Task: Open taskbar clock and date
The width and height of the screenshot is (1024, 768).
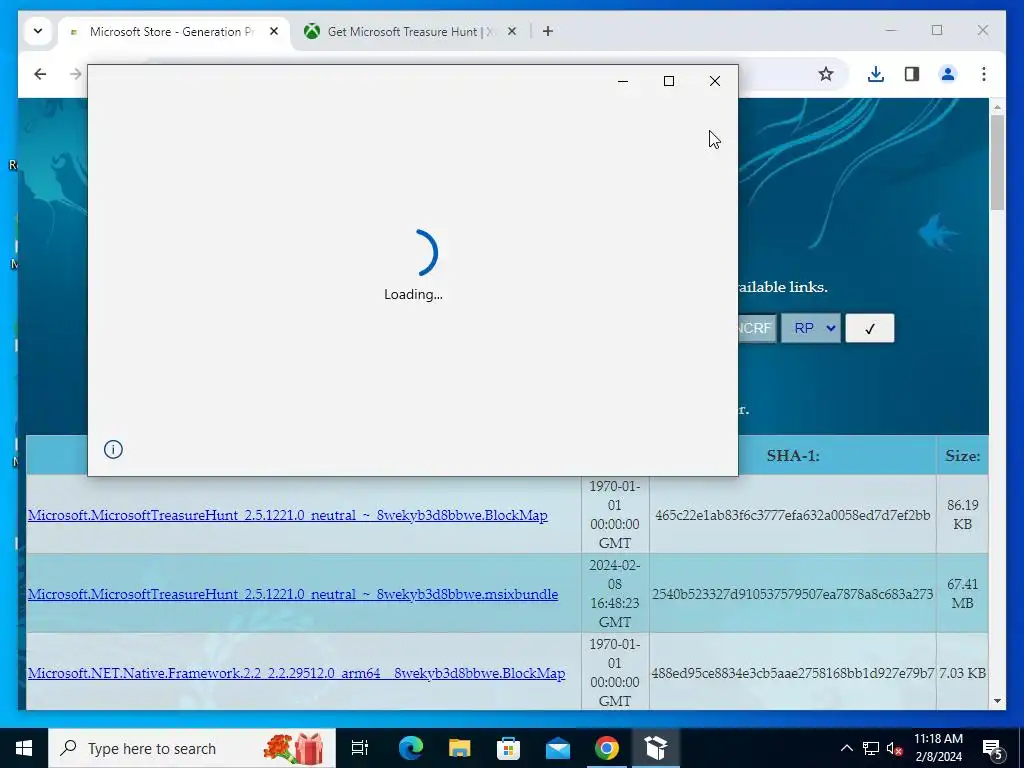Action: coord(938,748)
